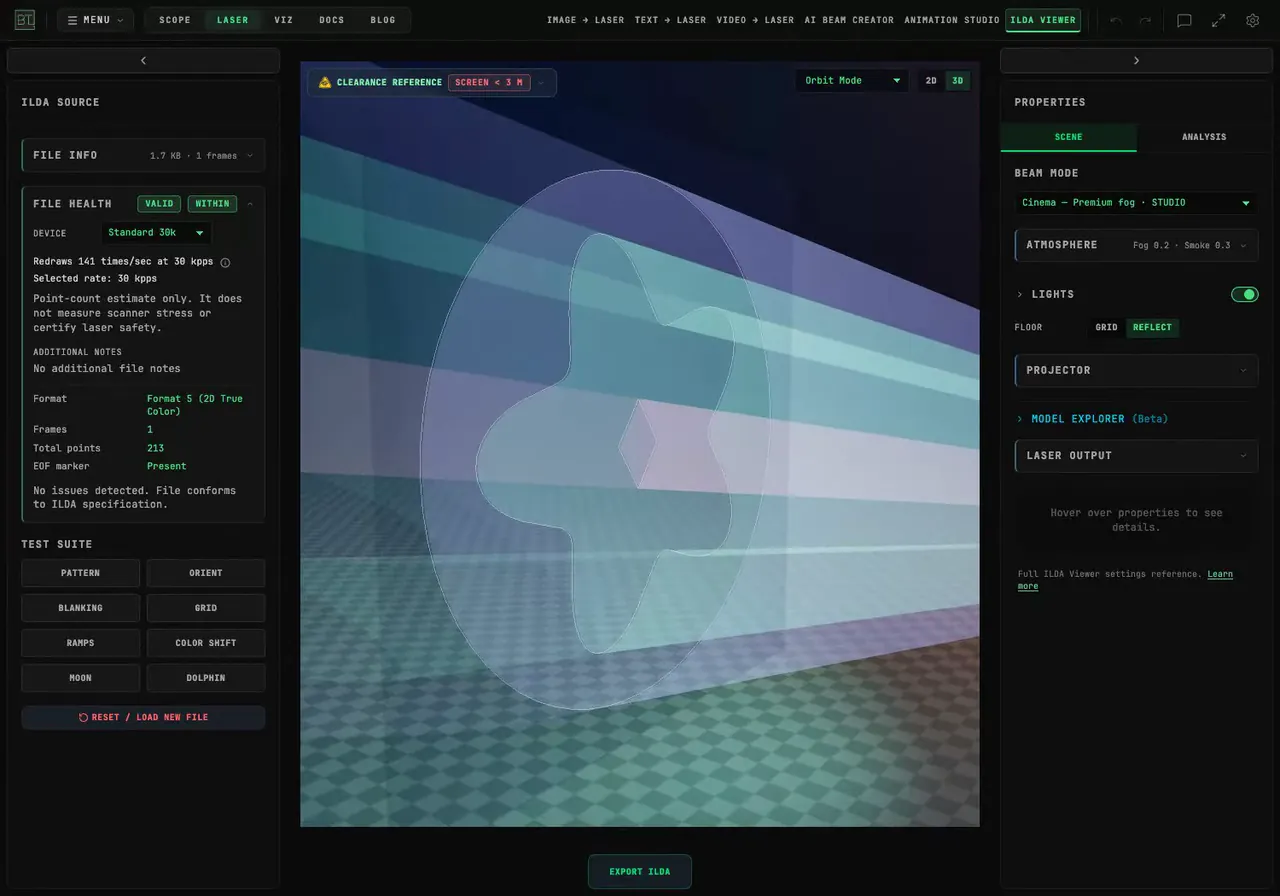Viewport: 1280px width, 896px height.
Task: Expand the Atmosphere section
Action: coord(1136,245)
